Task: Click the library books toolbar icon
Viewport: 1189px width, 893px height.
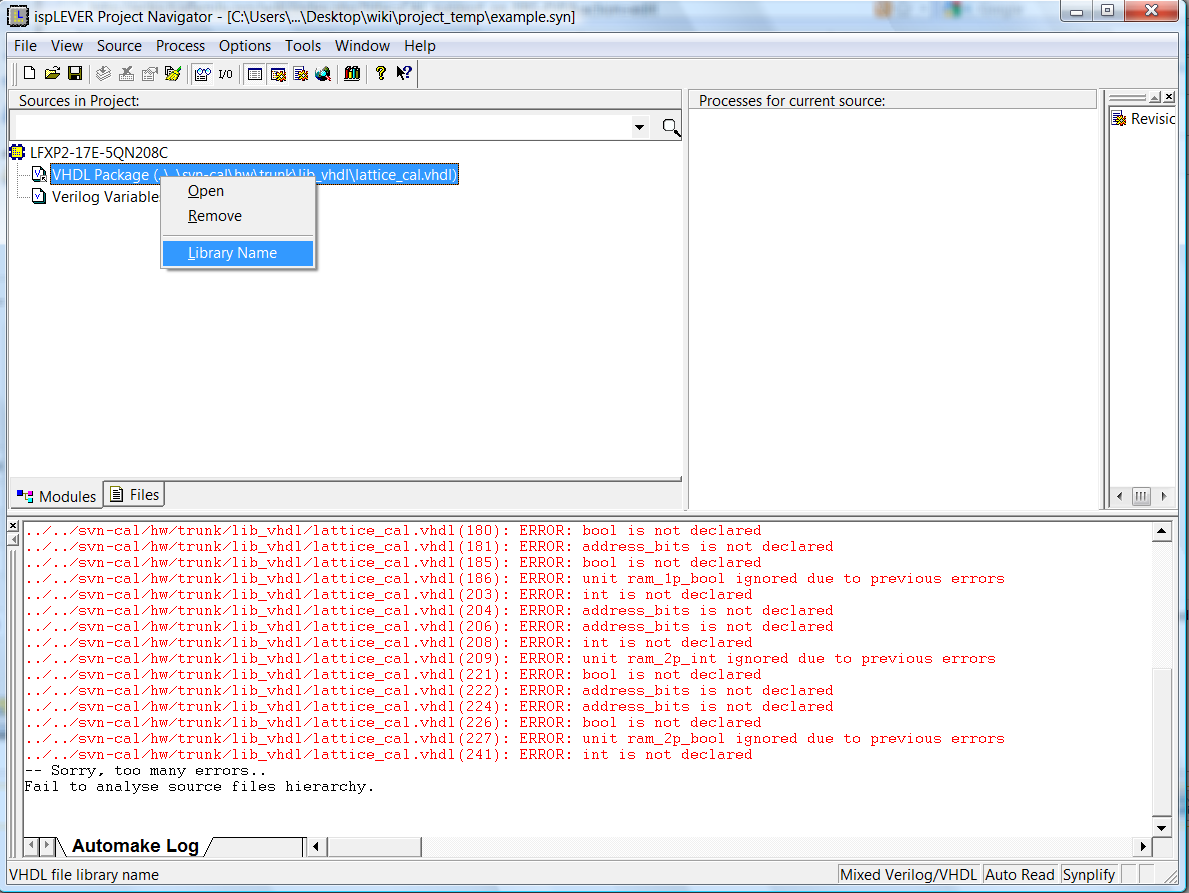Action: pos(352,74)
